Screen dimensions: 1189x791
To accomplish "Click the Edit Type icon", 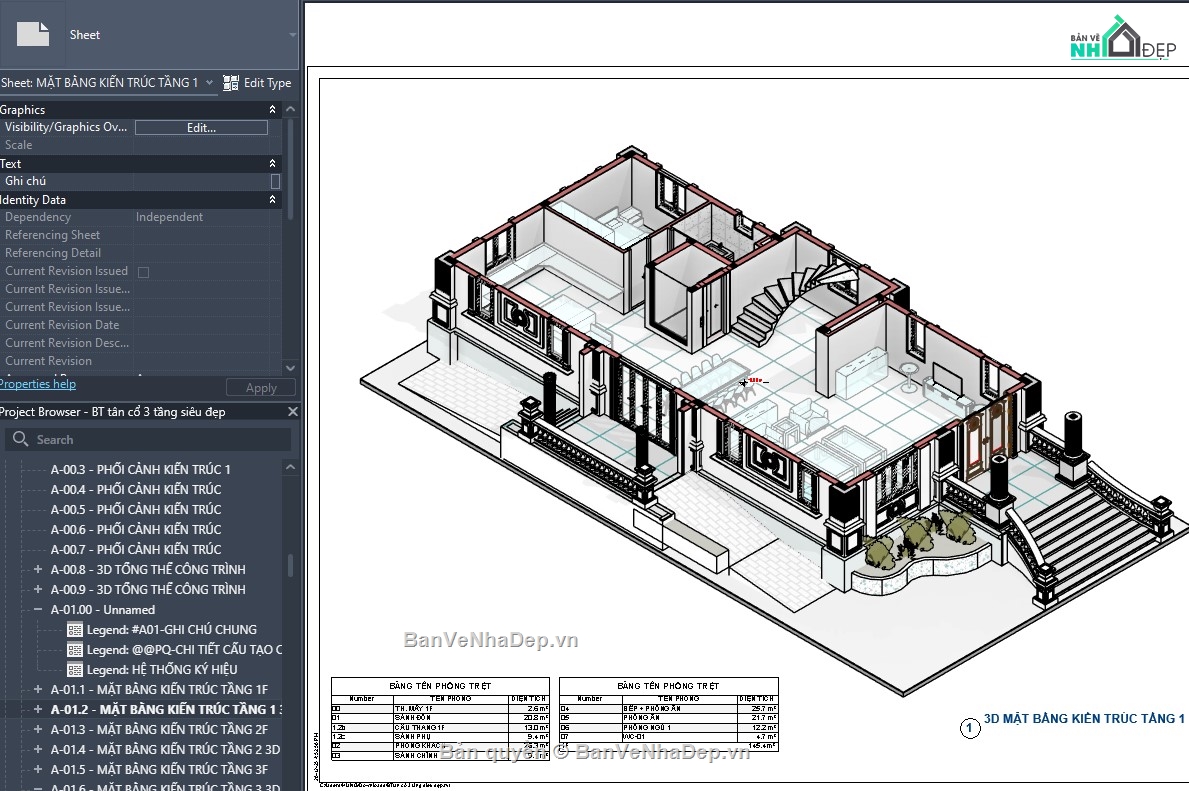I will (x=231, y=83).
